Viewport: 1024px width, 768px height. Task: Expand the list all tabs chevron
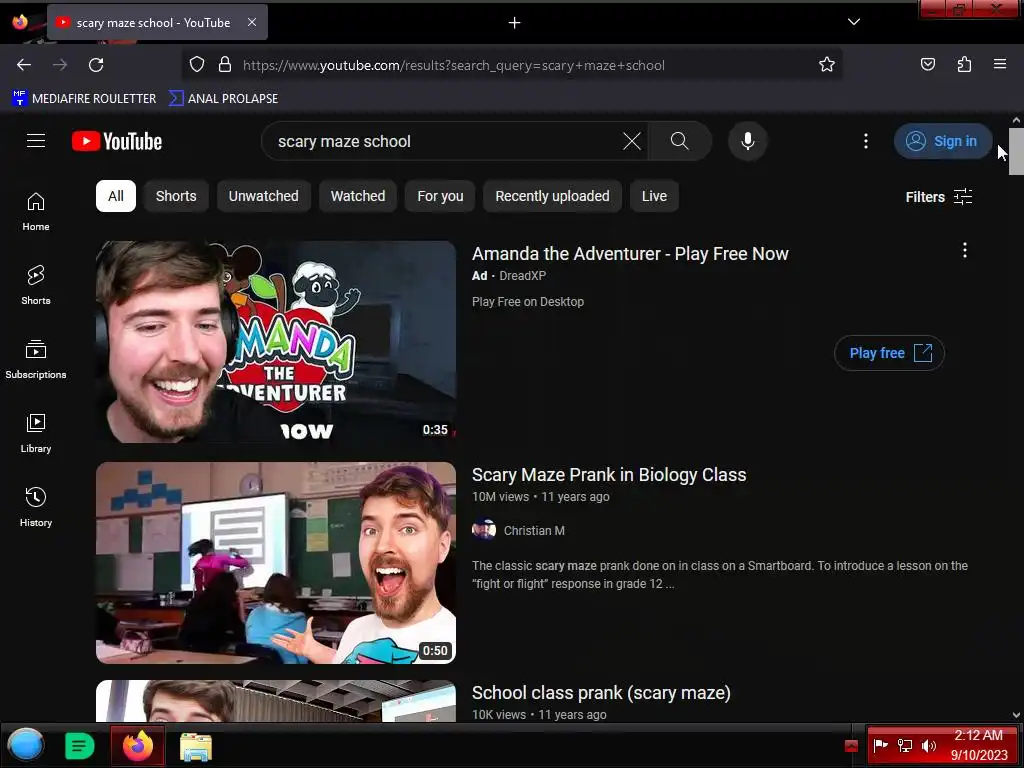854,22
